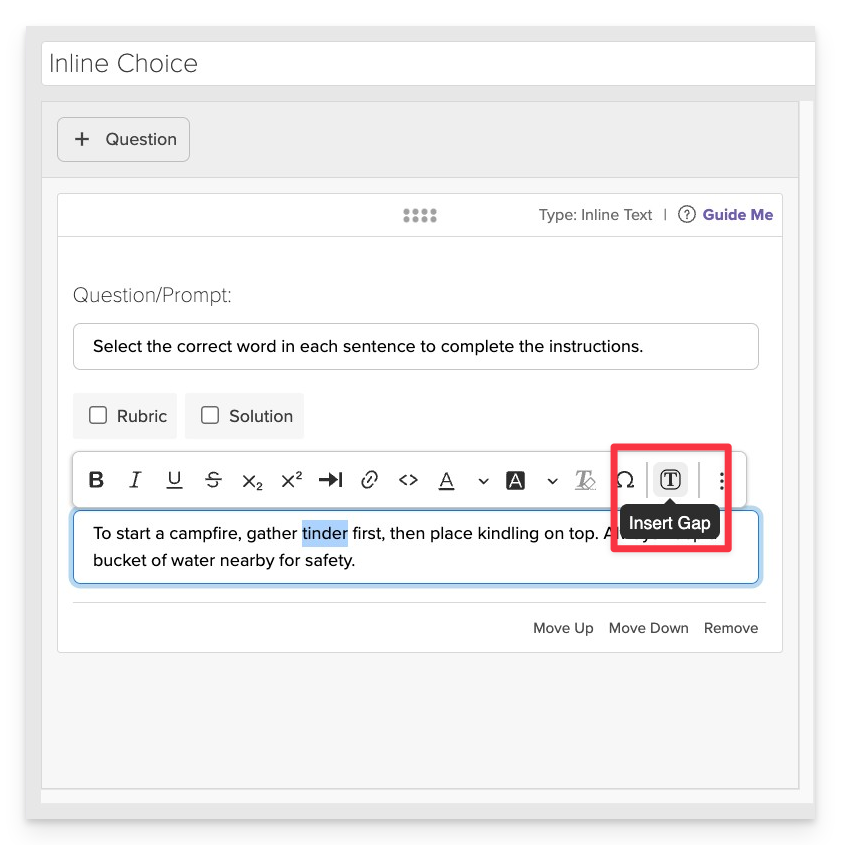Insert a hyperlink with the link icon

point(369,479)
